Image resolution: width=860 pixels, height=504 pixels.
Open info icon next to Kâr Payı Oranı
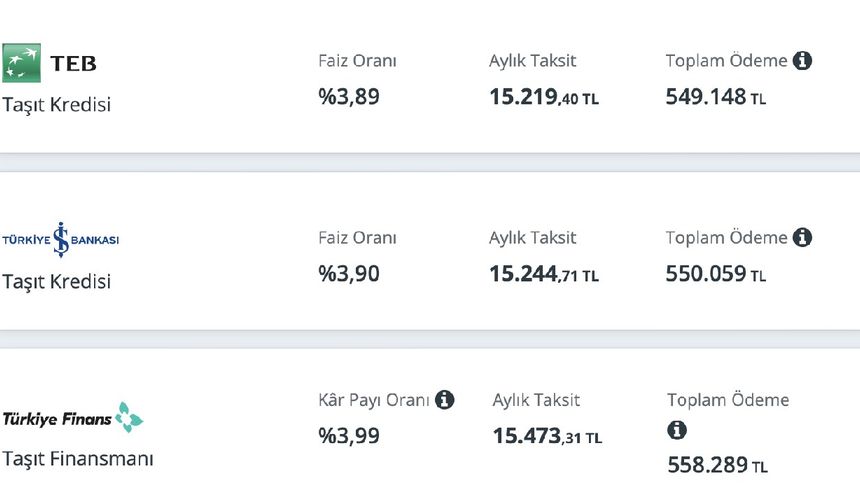click(444, 400)
